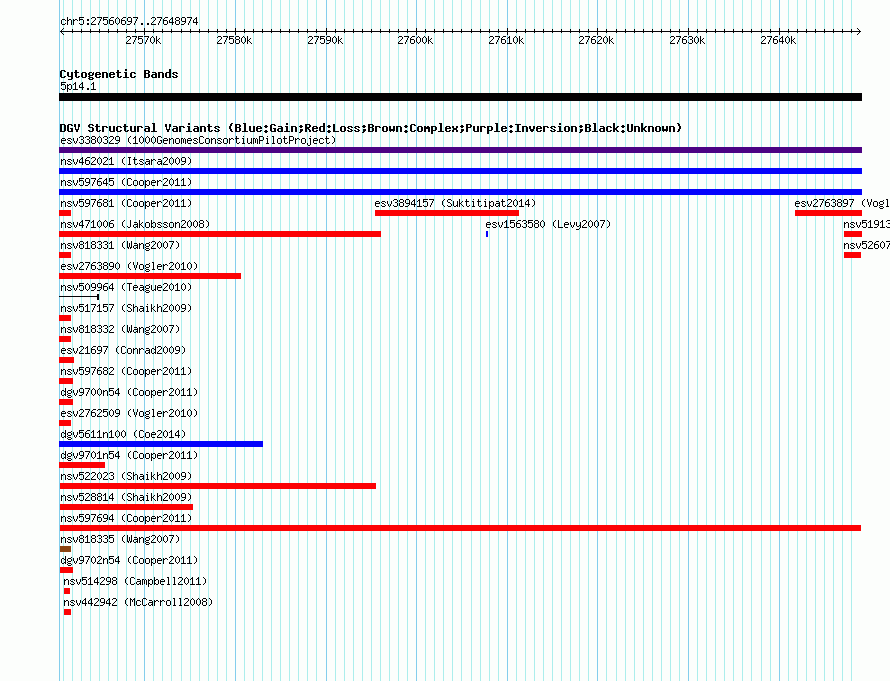
Task: Select the nsv471006 red loss bar
Action: [220, 234]
